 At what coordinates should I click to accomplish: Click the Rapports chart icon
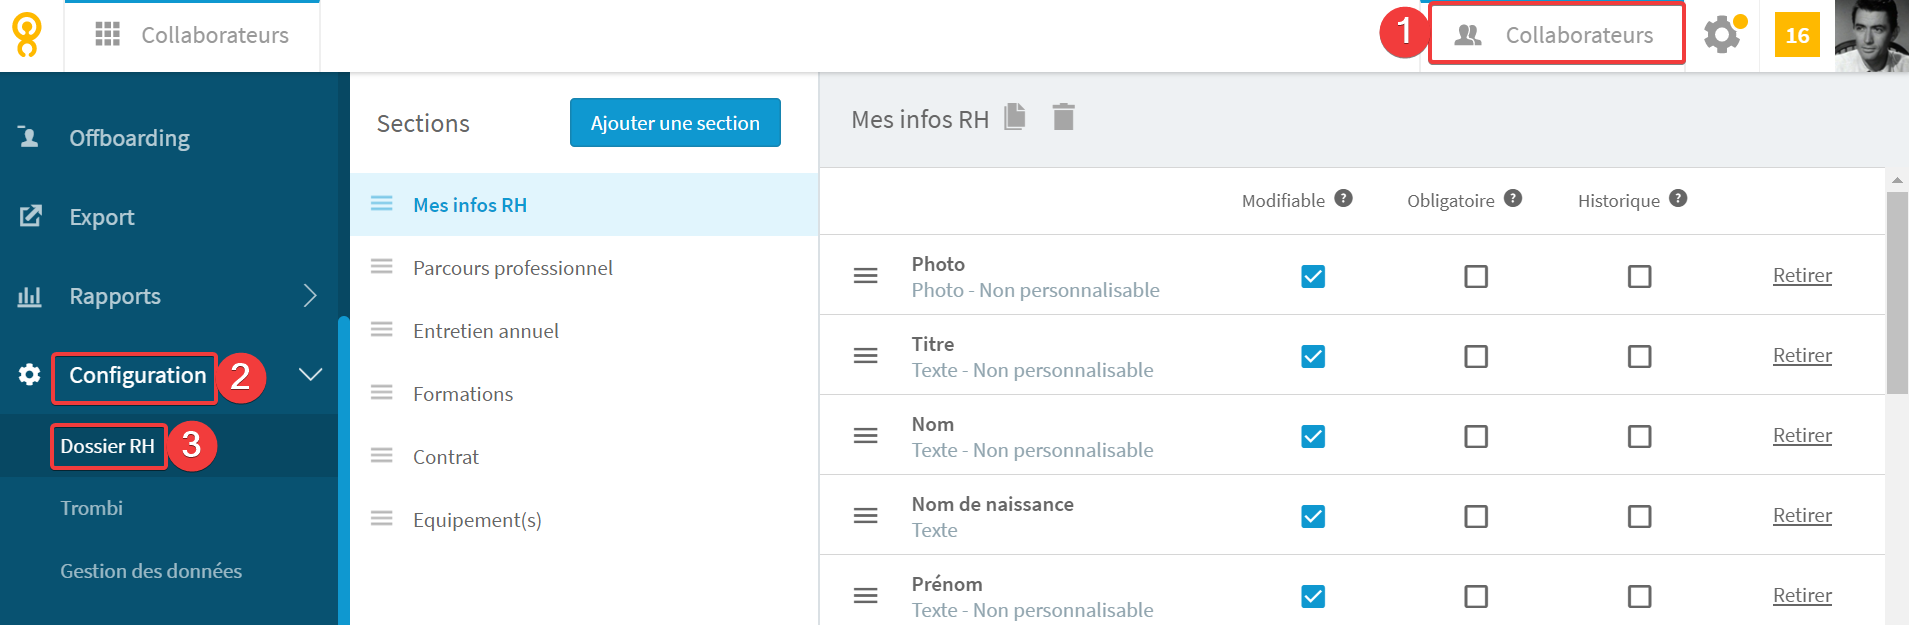click(30, 296)
